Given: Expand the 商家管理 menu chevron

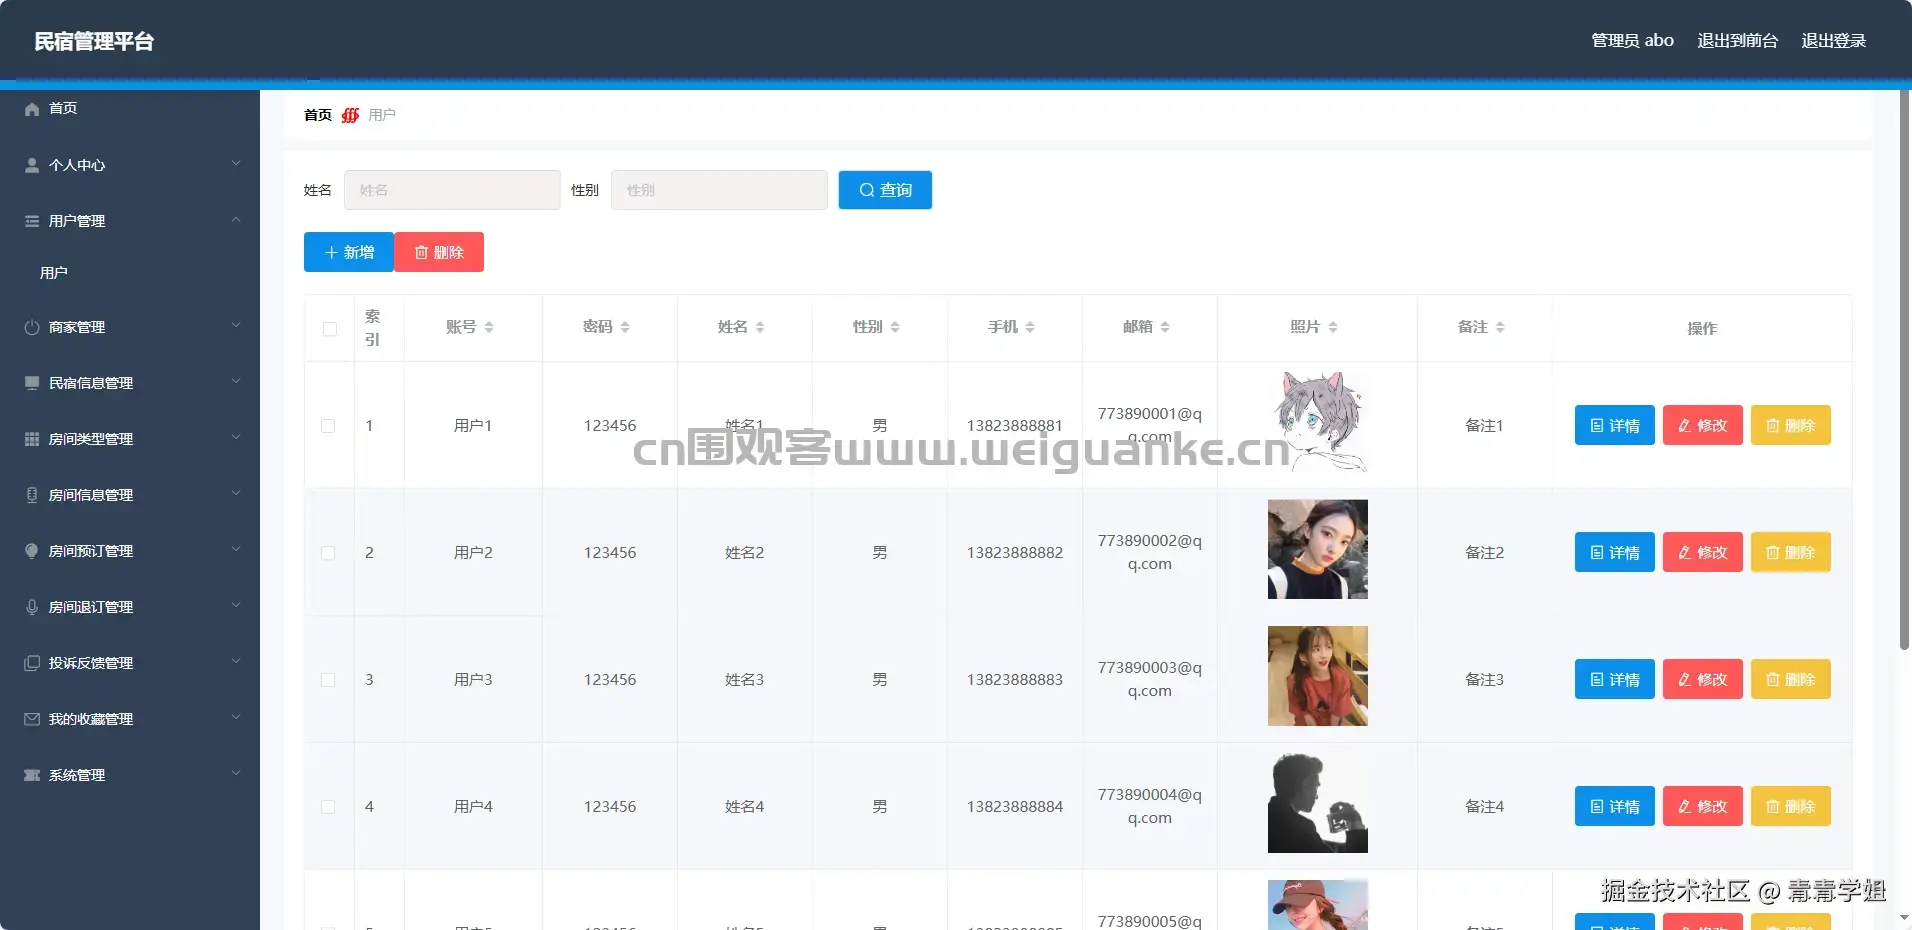Looking at the screenshot, I should click(236, 326).
